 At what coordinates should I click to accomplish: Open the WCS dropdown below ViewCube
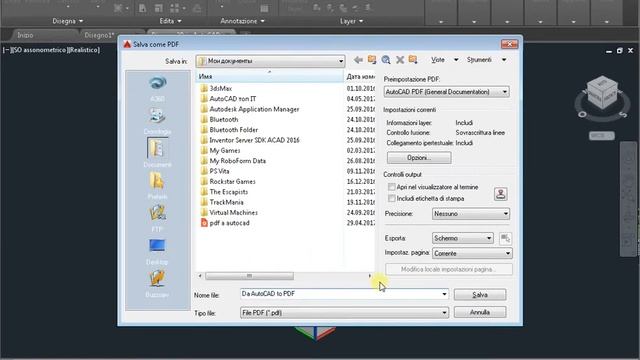(x=602, y=136)
